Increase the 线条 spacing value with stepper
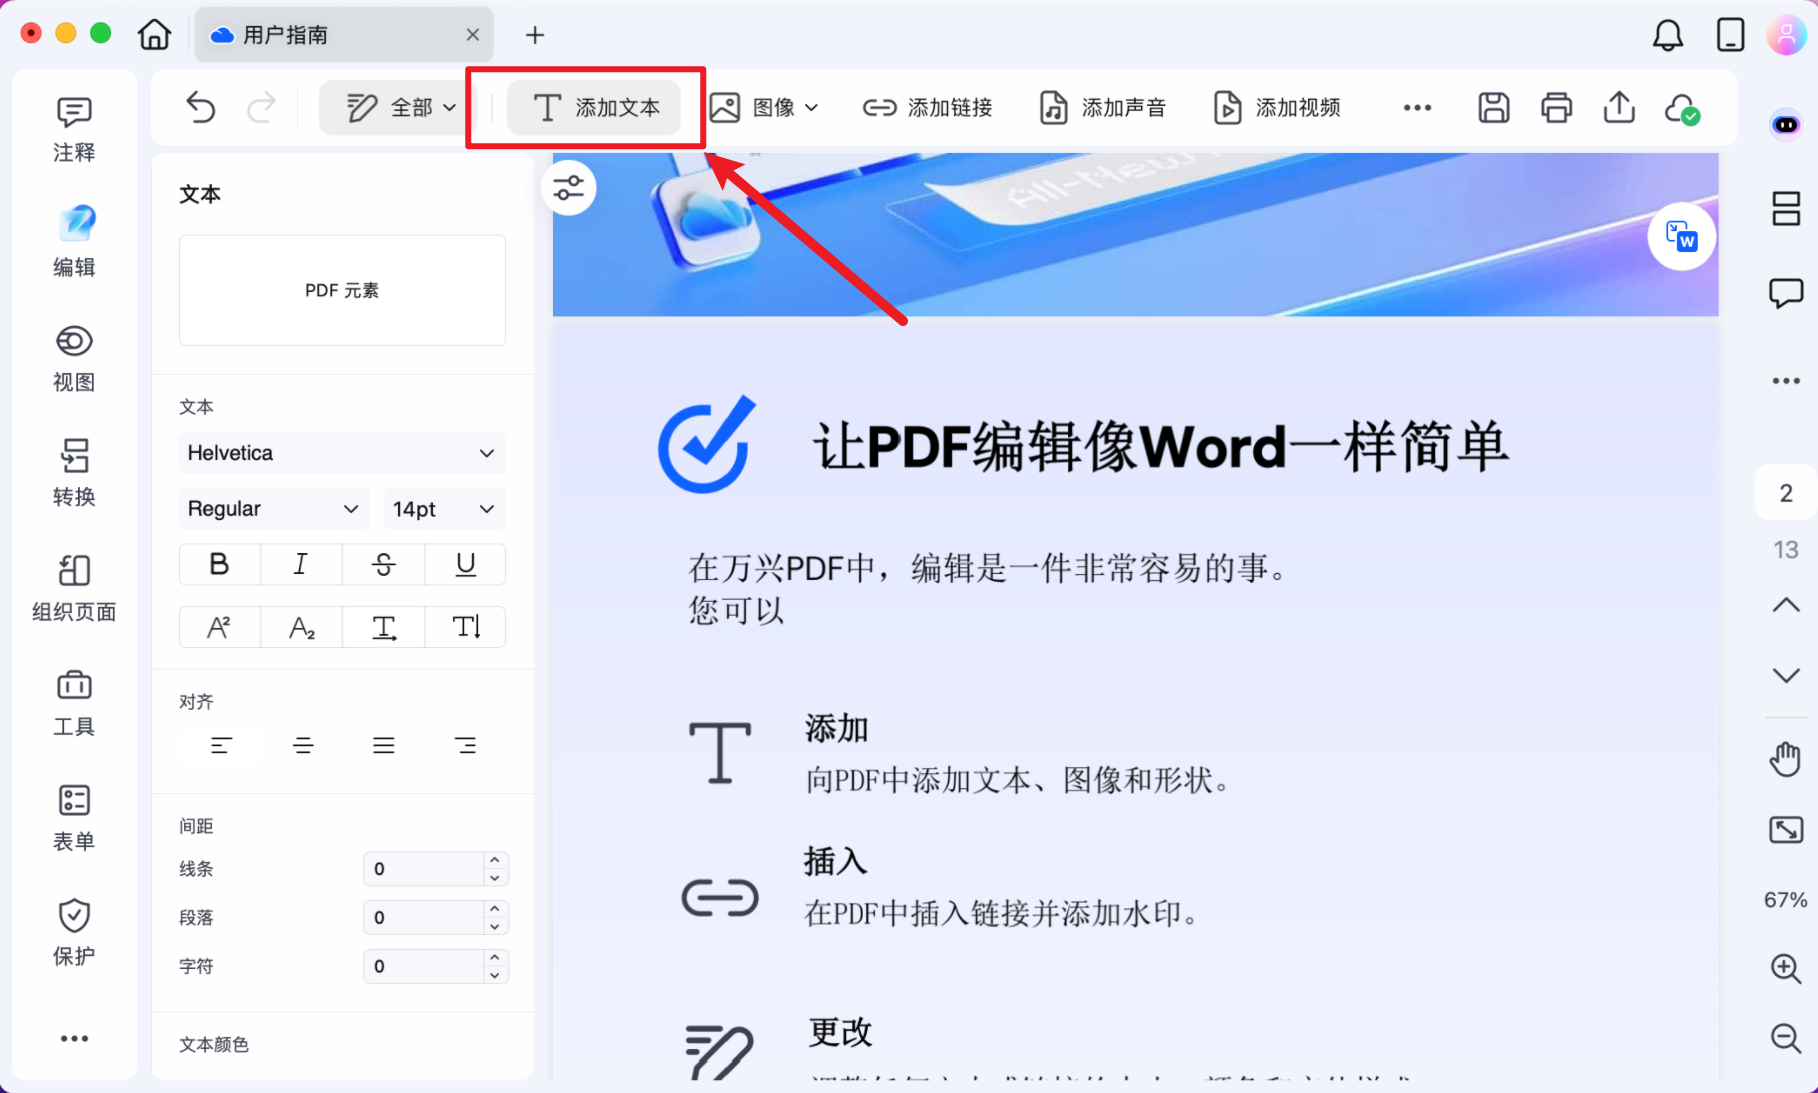The width and height of the screenshot is (1818, 1093). coord(494,861)
